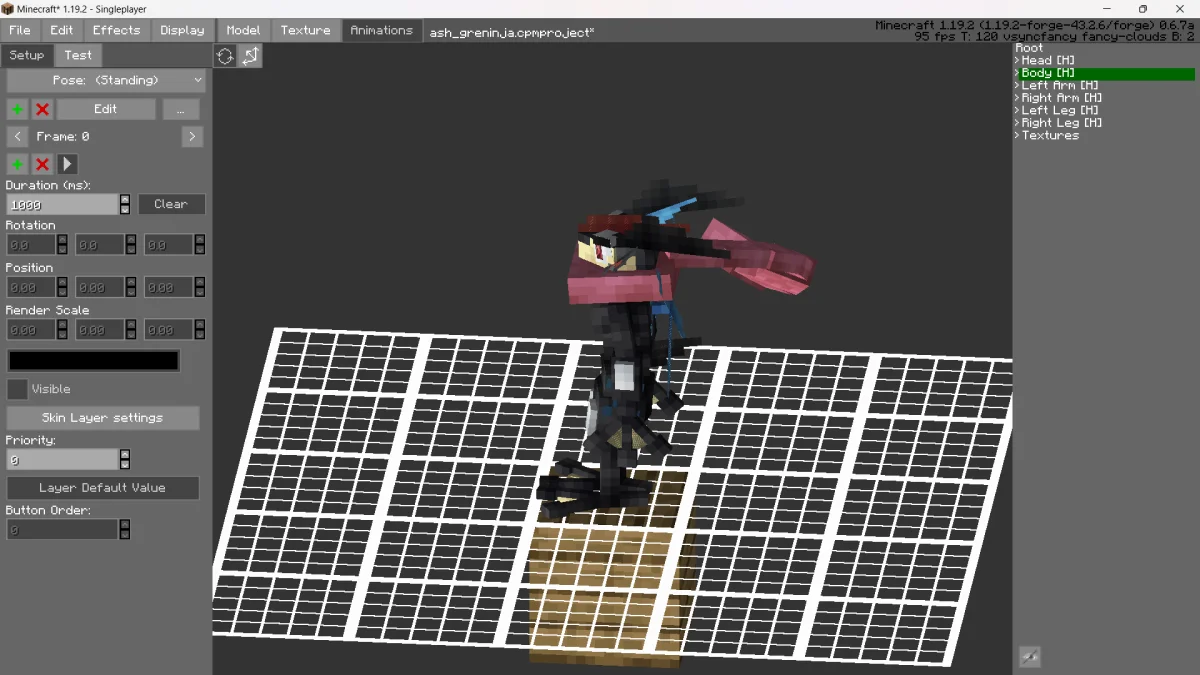Decrease Duration with the down arrow
This screenshot has height=675, width=1200.
125,209
